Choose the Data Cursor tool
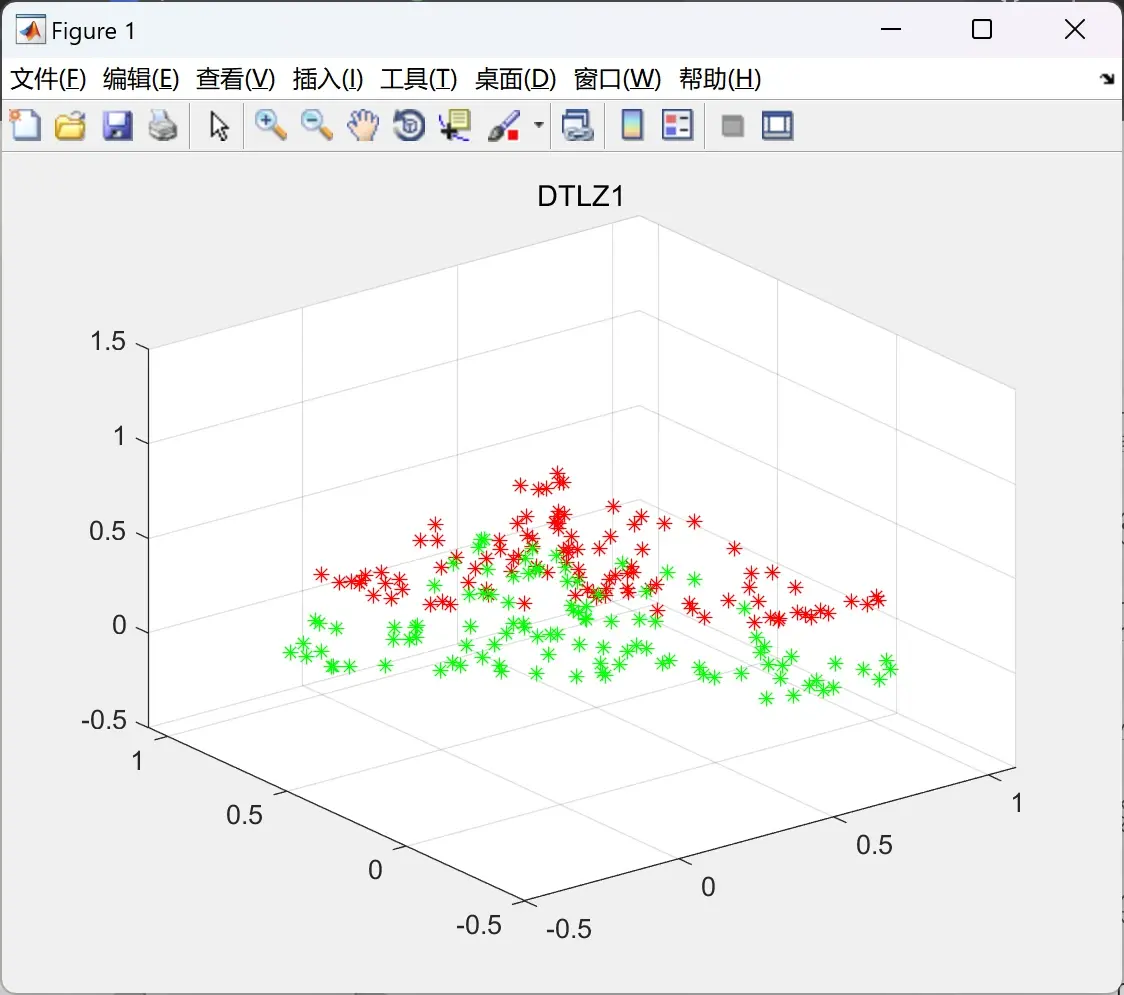 click(x=455, y=125)
